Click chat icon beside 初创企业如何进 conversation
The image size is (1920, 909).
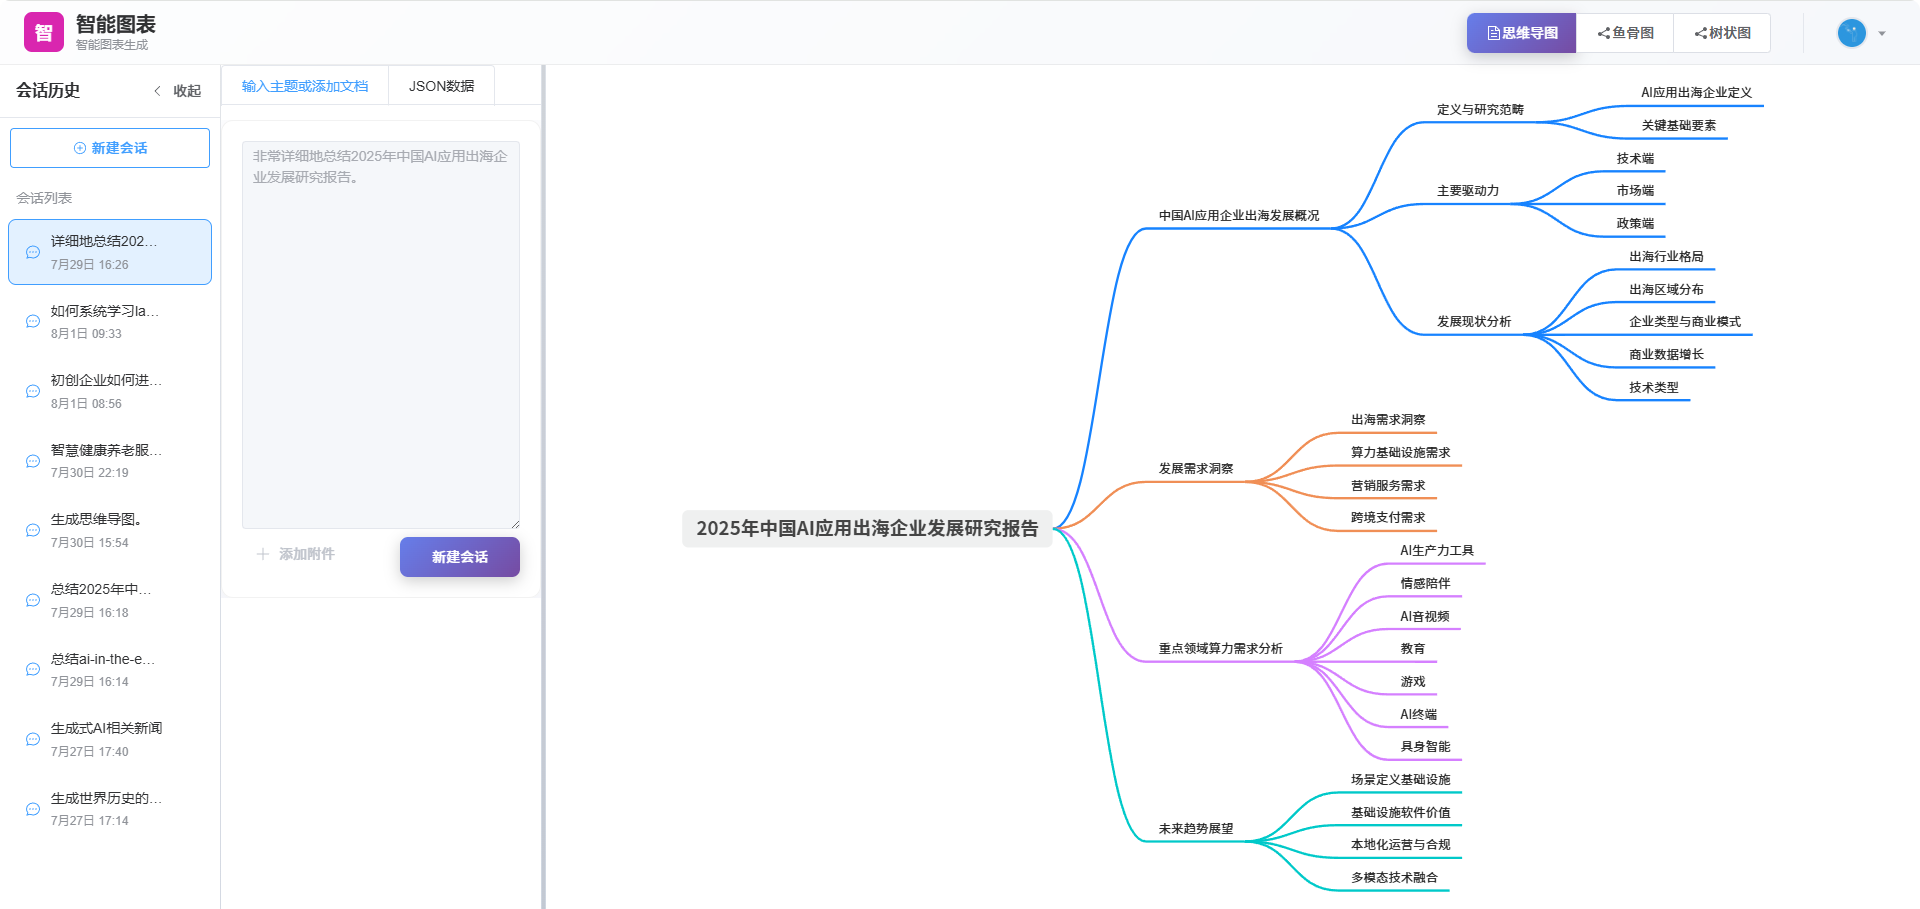[33, 392]
